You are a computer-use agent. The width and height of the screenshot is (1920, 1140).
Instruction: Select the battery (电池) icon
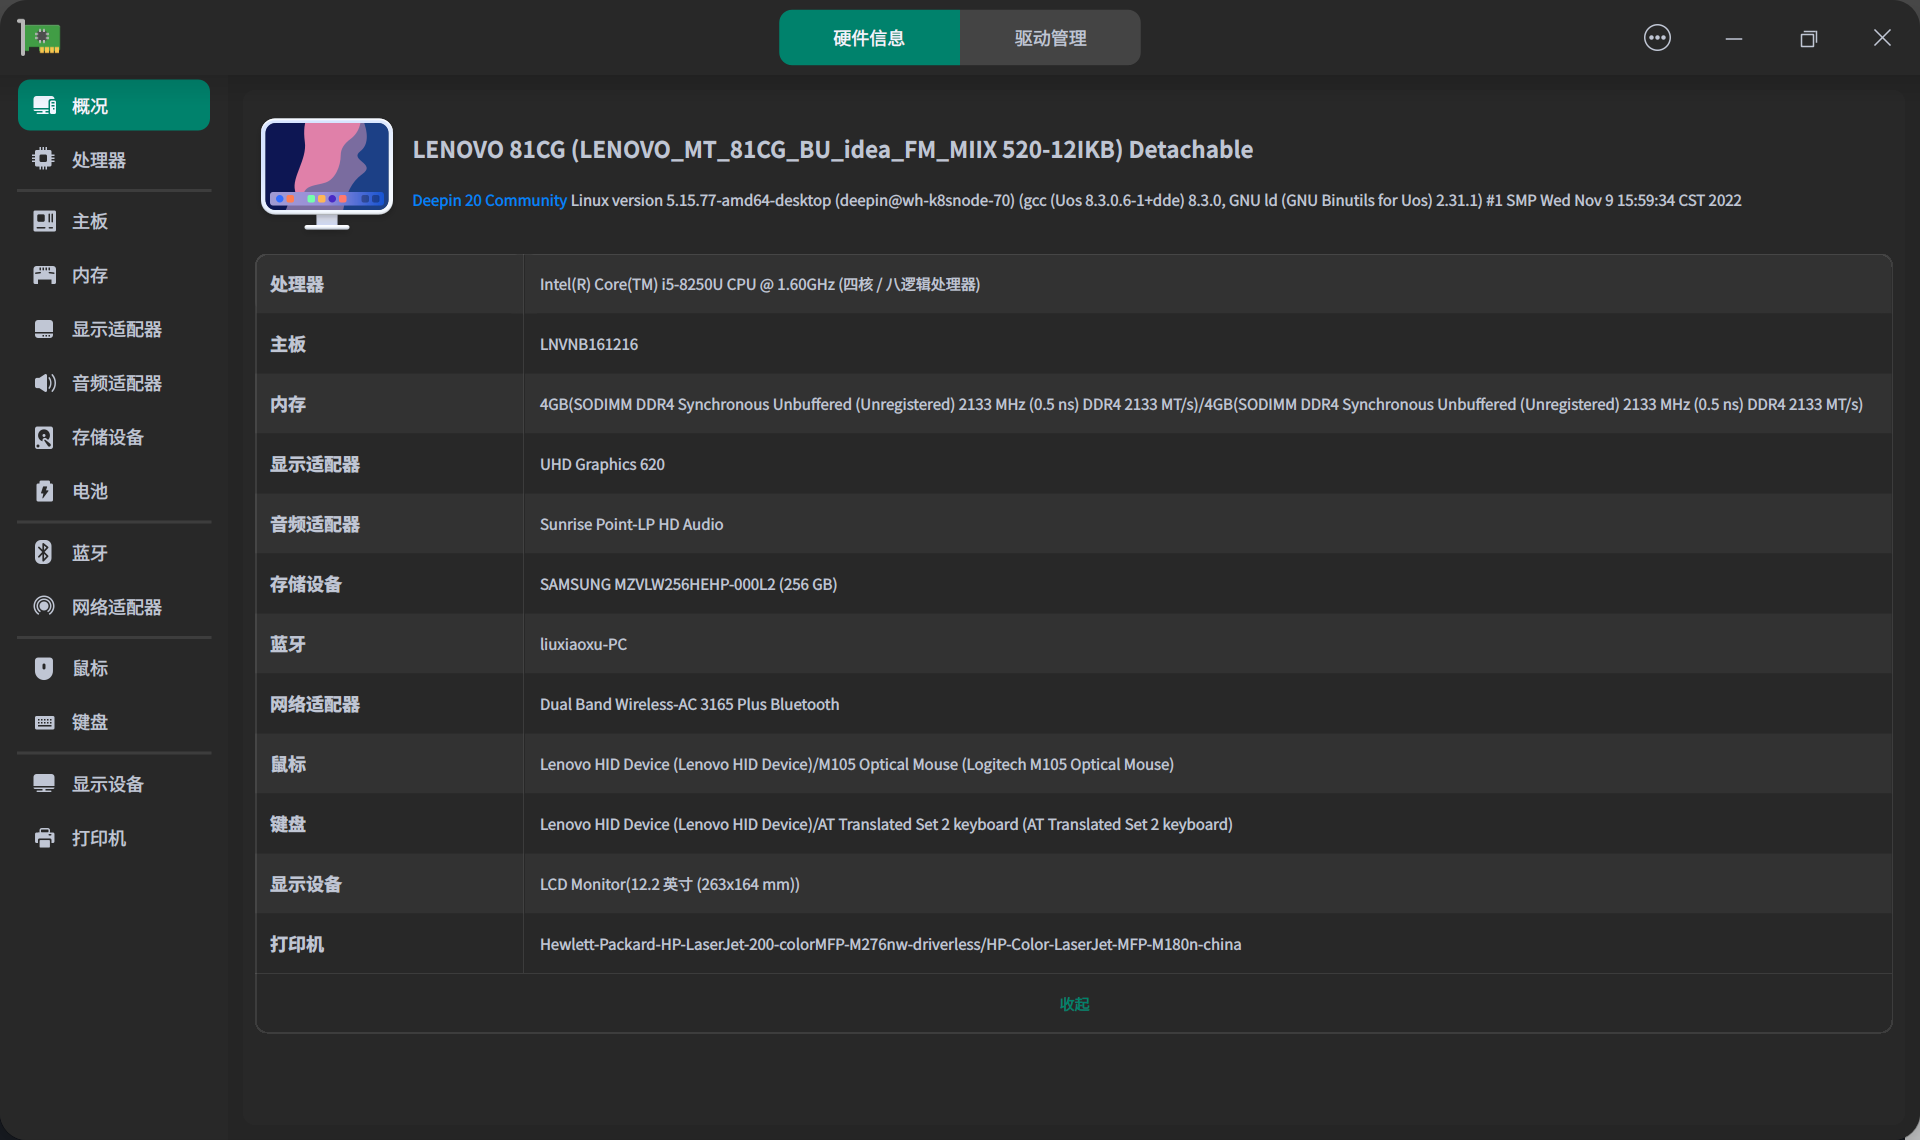point(44,491)
